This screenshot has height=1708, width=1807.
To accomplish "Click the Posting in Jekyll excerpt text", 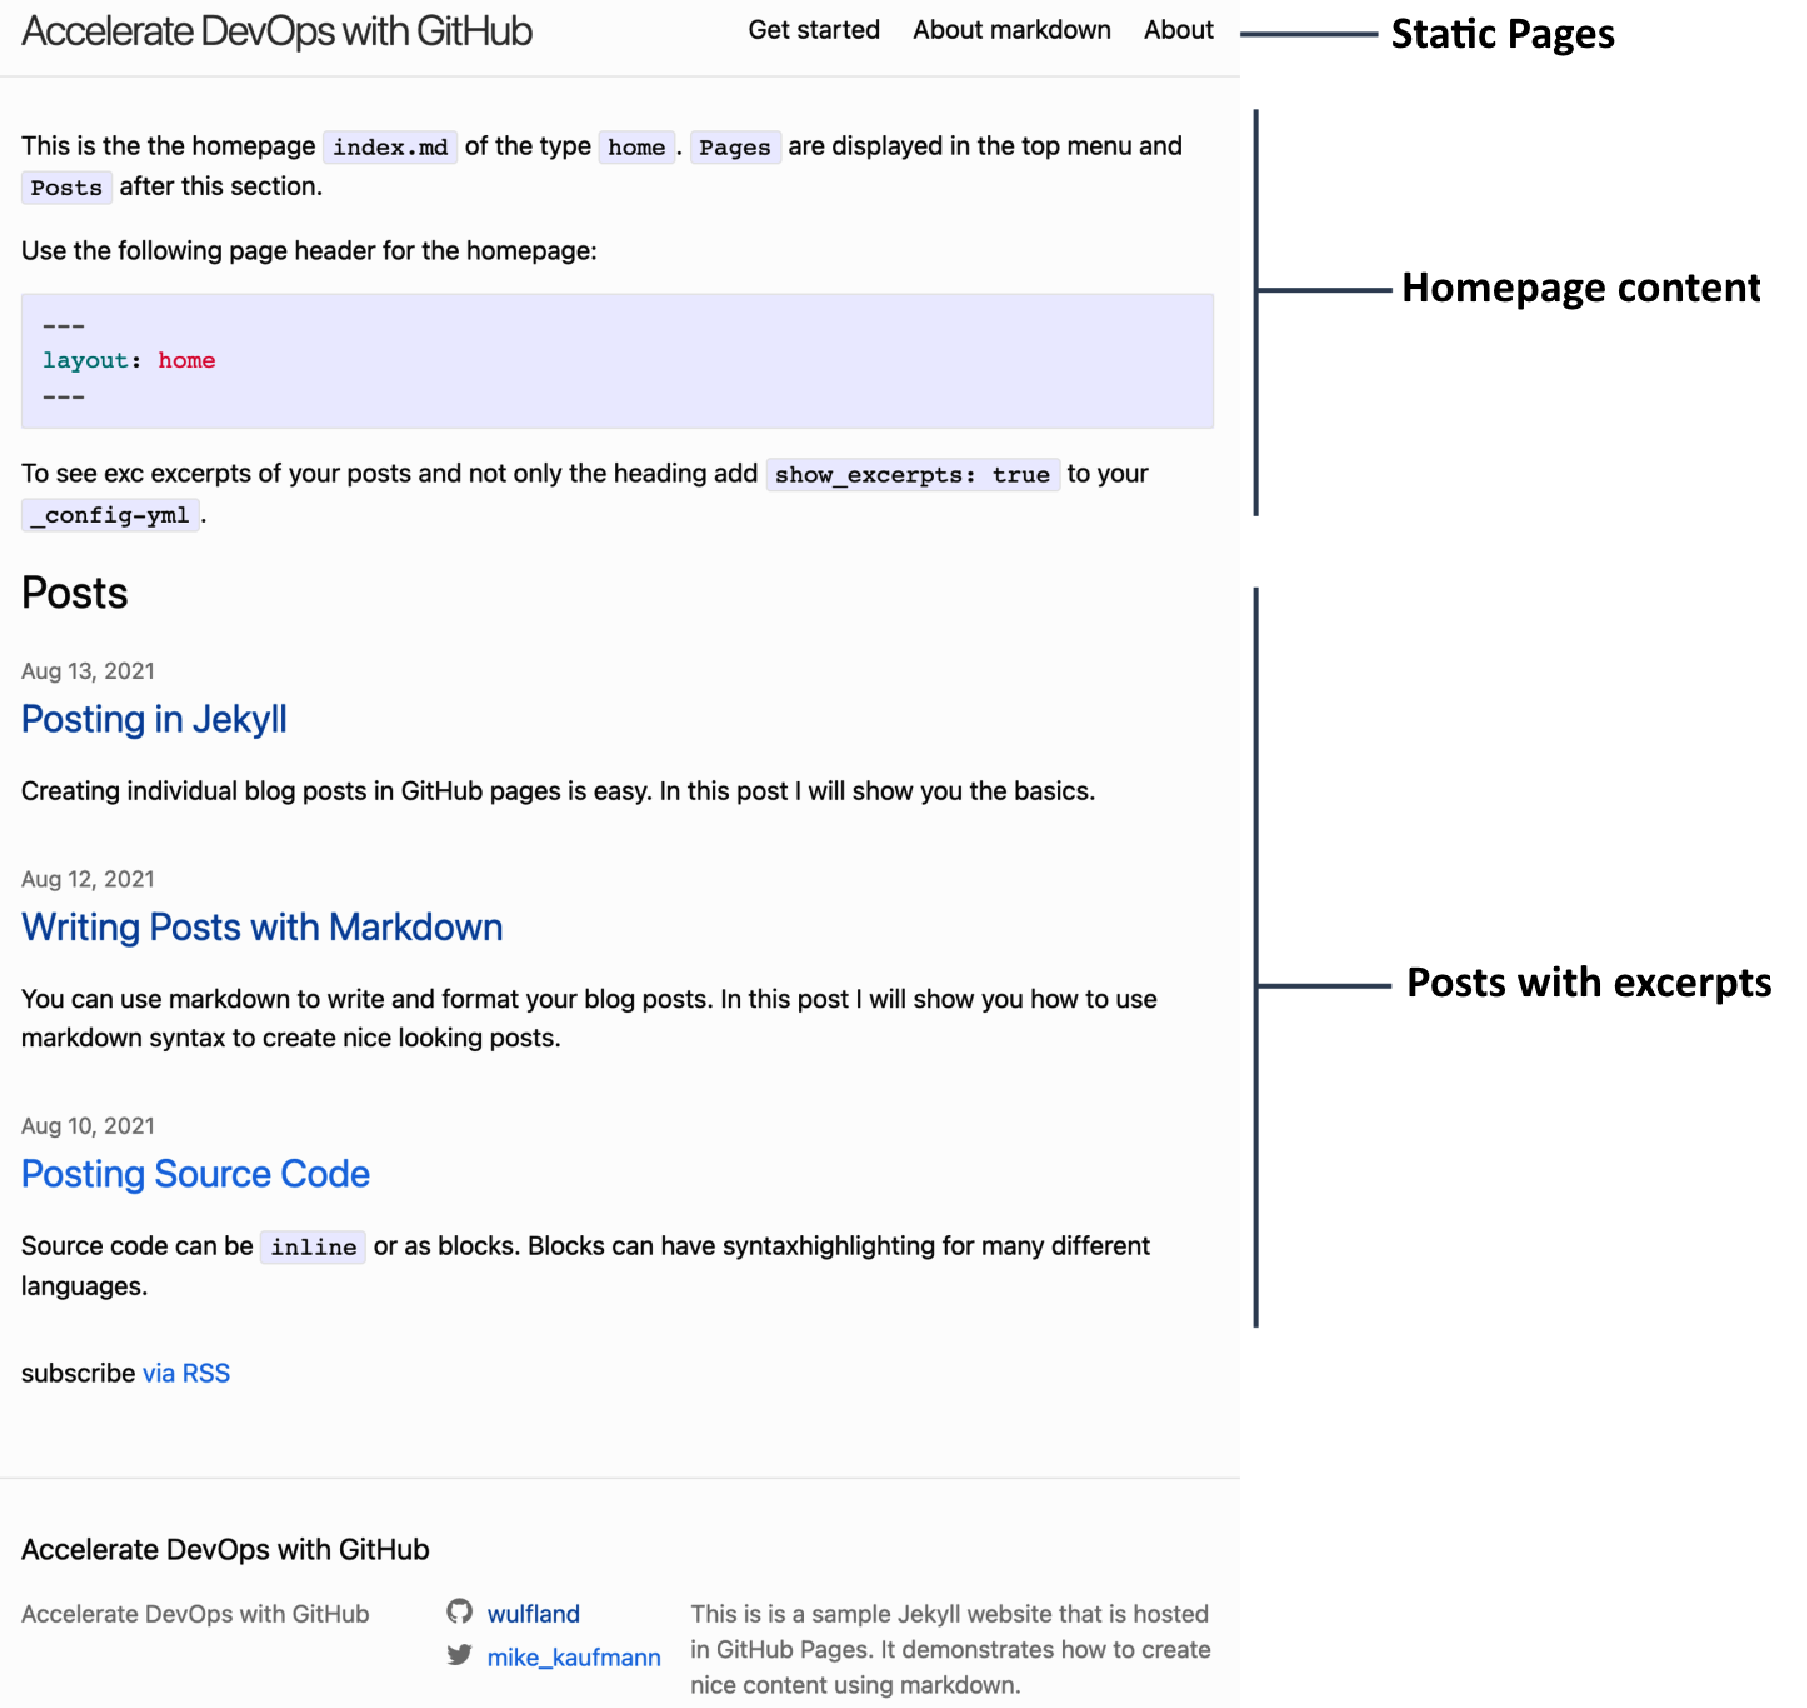I will [558, 791].
